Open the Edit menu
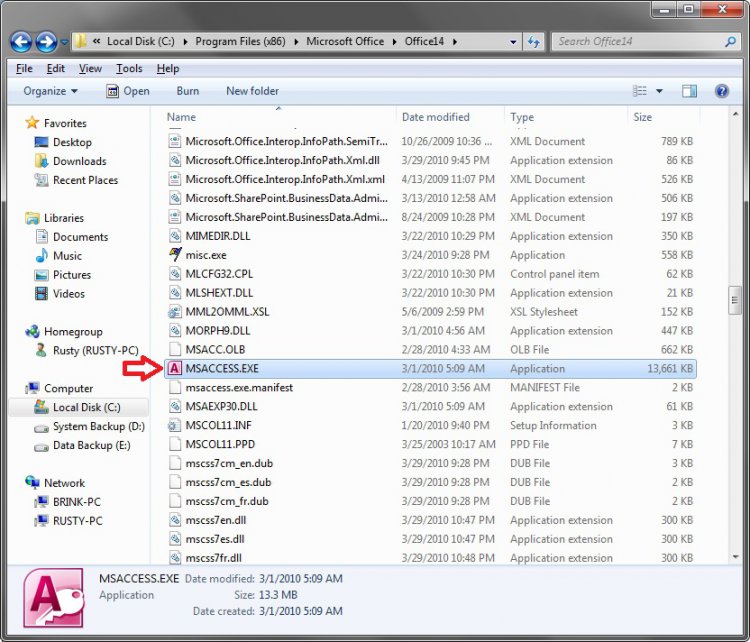Viewport: 750px width, 642px height. [55, 68]
